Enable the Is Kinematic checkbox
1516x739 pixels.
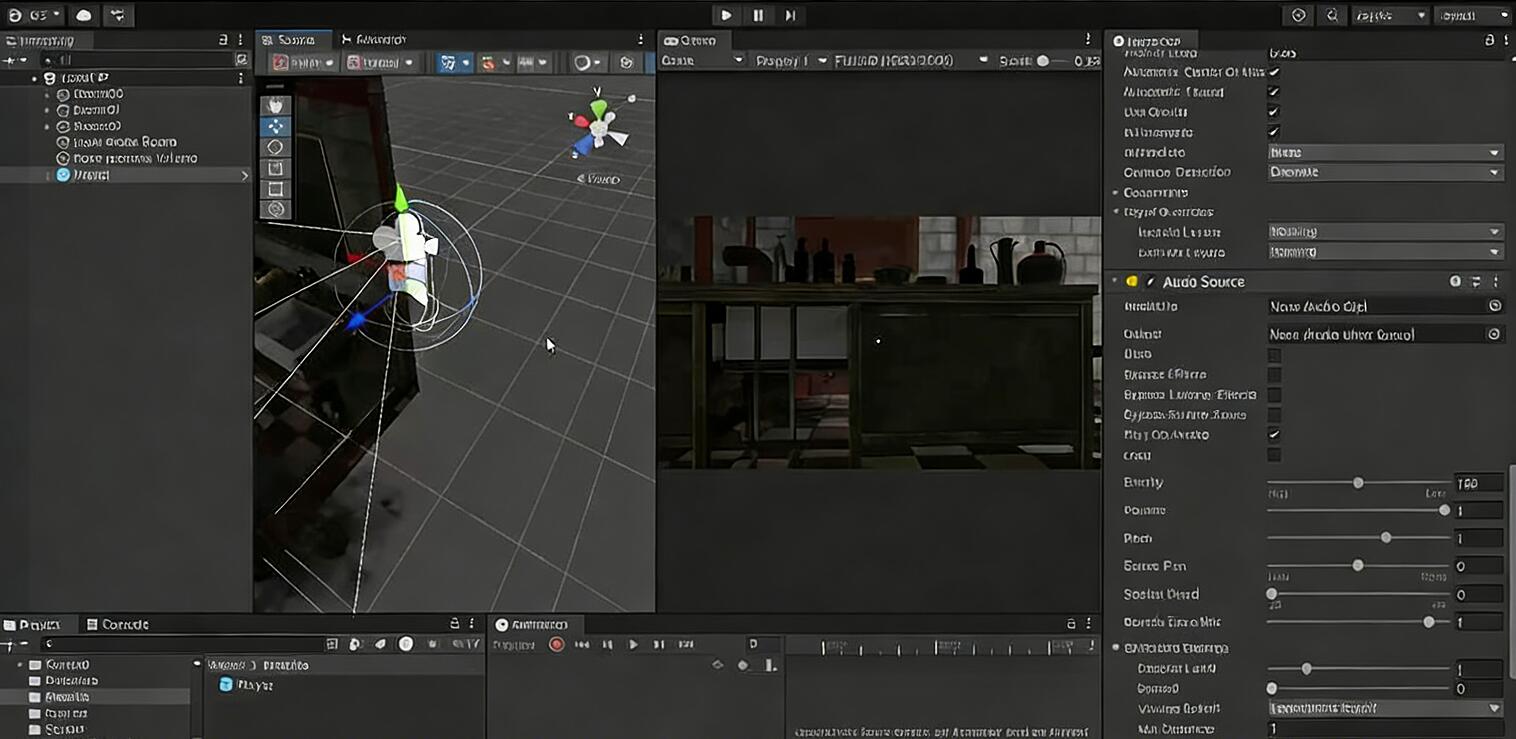[x=1273, y=131]
